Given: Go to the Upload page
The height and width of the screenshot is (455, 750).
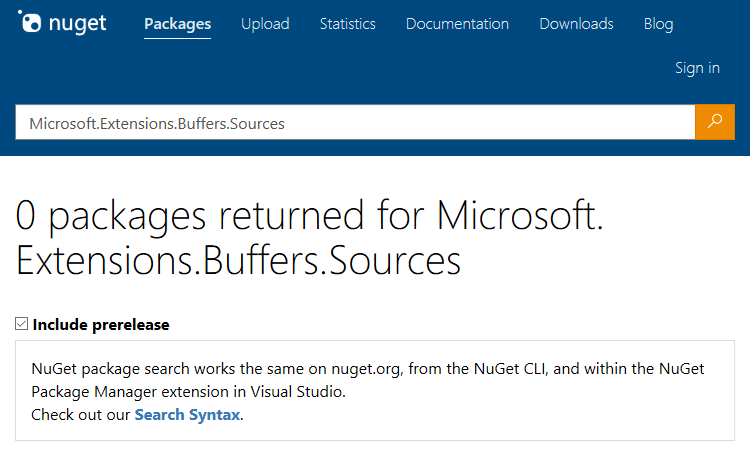Looking at the screenshot, I should 265,24.
